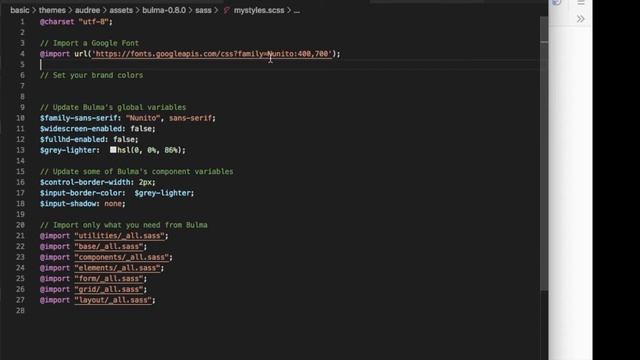640x360 pixels.
Task: Click '$family-sans-serif' variable name
Action: 78,118
